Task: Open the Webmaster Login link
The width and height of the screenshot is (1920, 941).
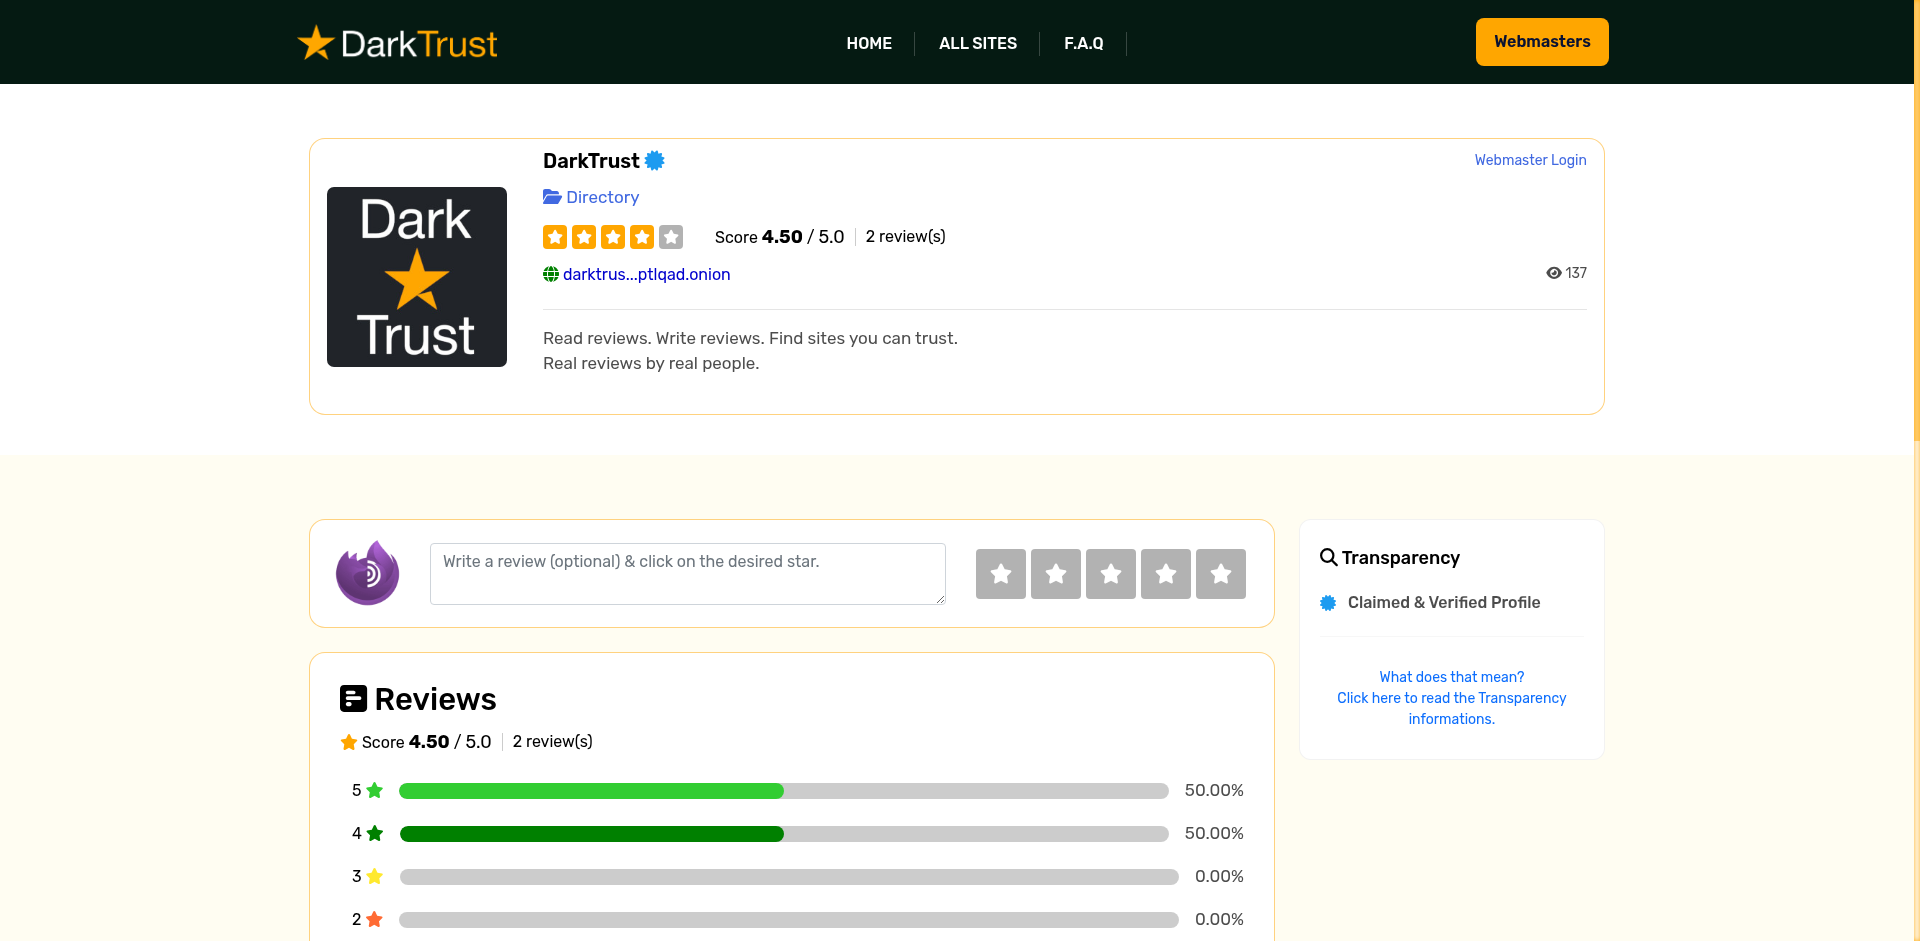Action: point(1529,160)
